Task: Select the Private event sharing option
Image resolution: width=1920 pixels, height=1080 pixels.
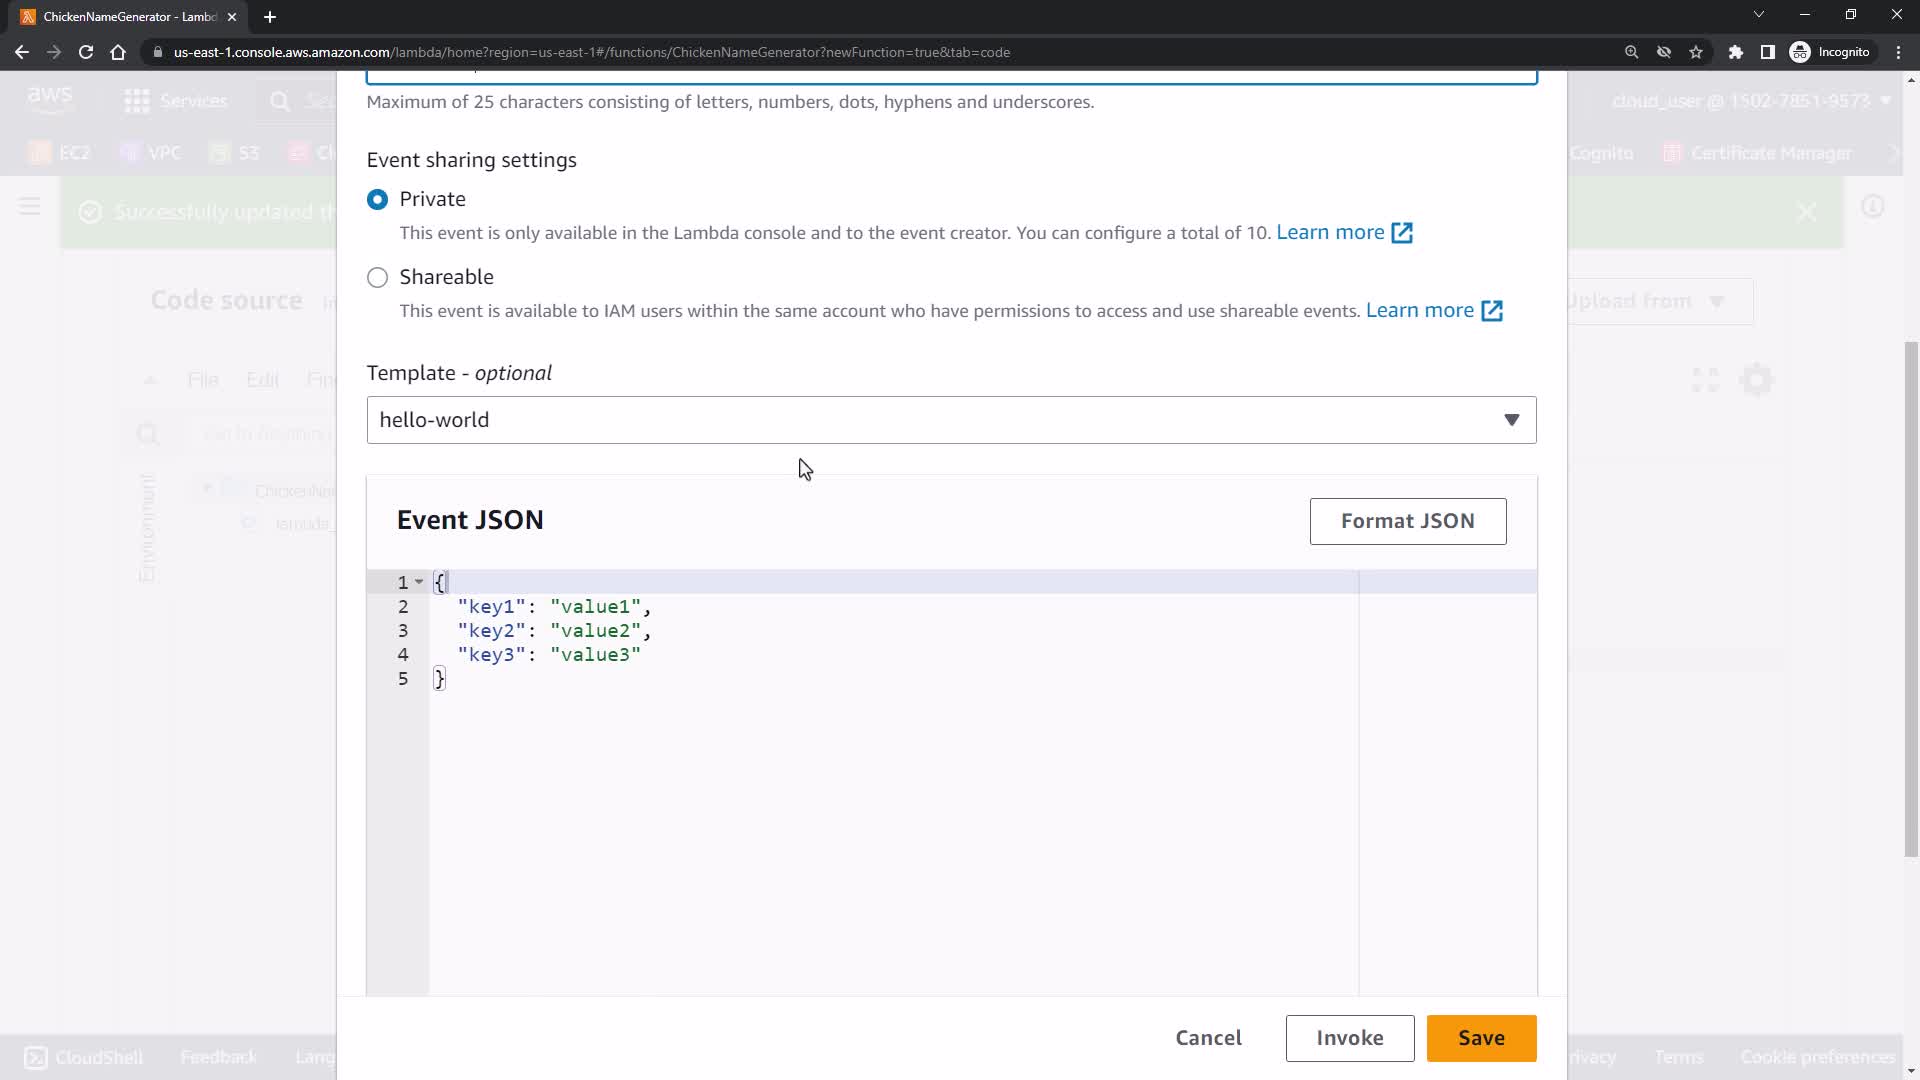Action: [x=377, y=199]
